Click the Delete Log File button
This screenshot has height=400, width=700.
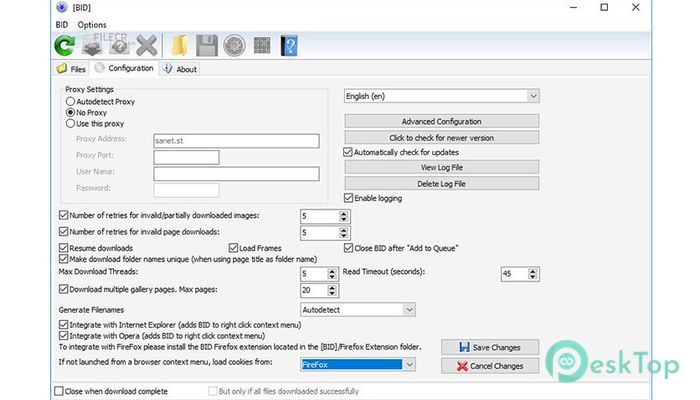point(442,184)
